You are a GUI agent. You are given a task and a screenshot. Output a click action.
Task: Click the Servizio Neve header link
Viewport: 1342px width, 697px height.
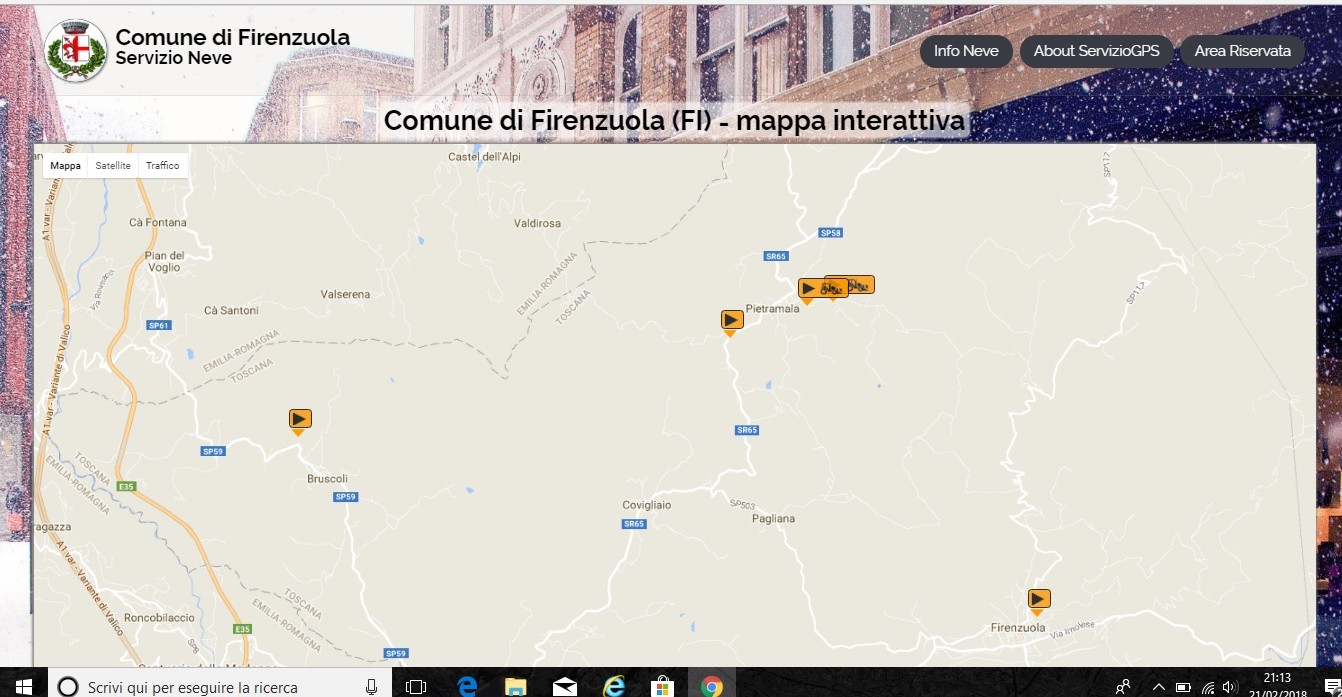pyautogui.click(x=174, y=57)
